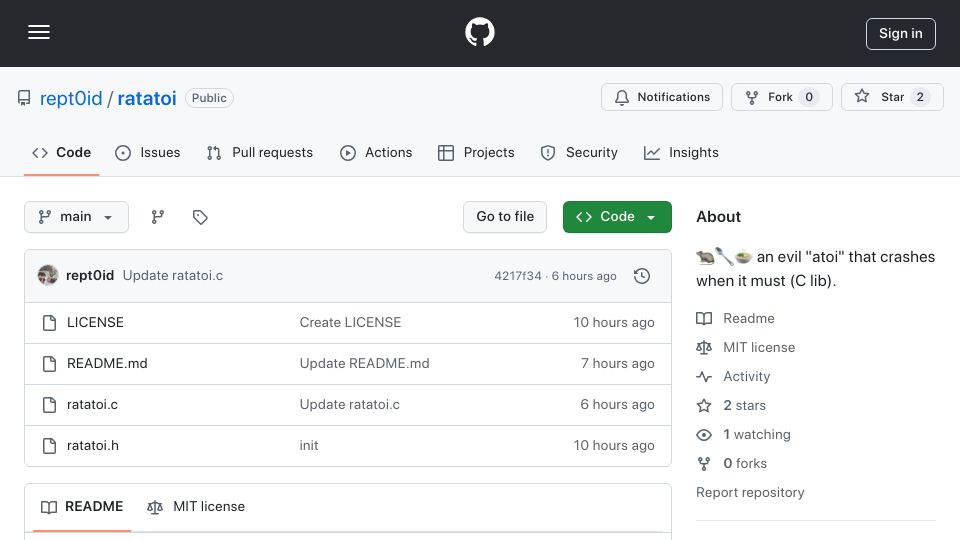Open the Pull requests tab
This screenshot has width=960, height=540.
tap(260, 152)
